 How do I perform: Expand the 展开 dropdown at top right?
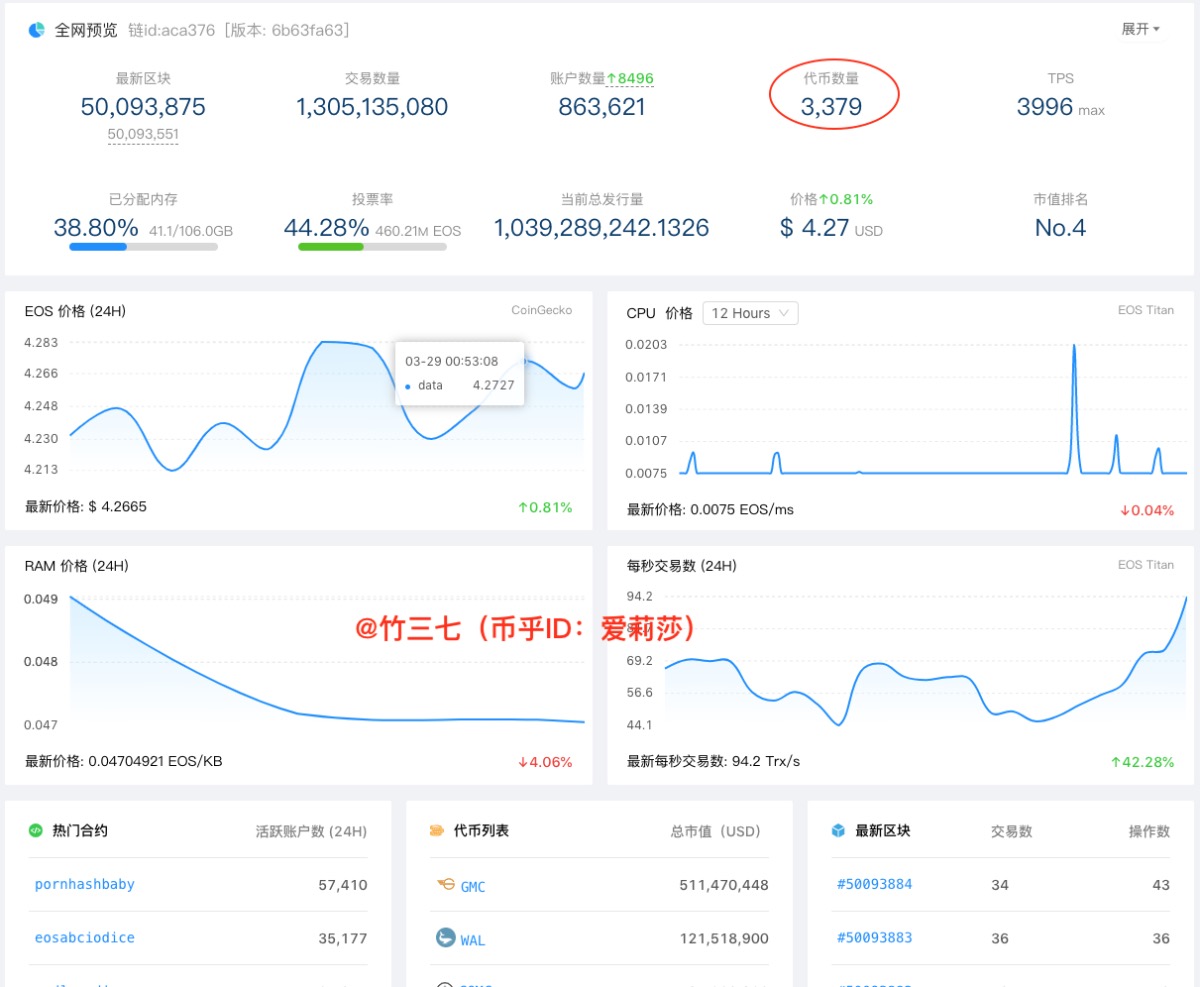[1140, 29]
